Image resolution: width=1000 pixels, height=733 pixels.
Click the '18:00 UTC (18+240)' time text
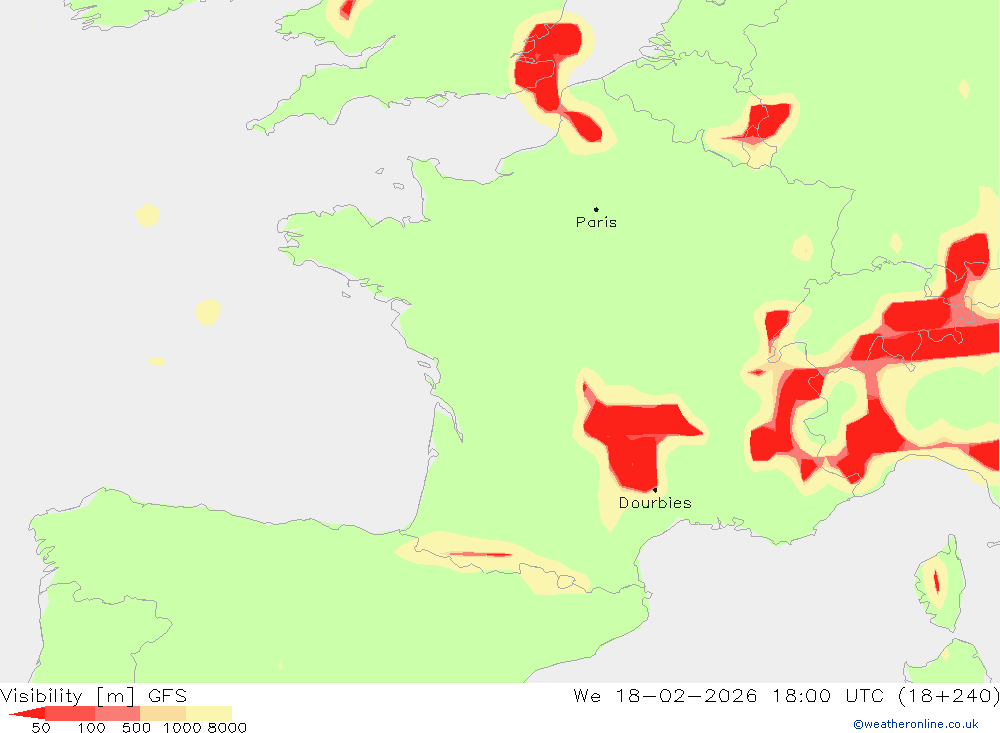pyautogui.click(x=886, y=695)
